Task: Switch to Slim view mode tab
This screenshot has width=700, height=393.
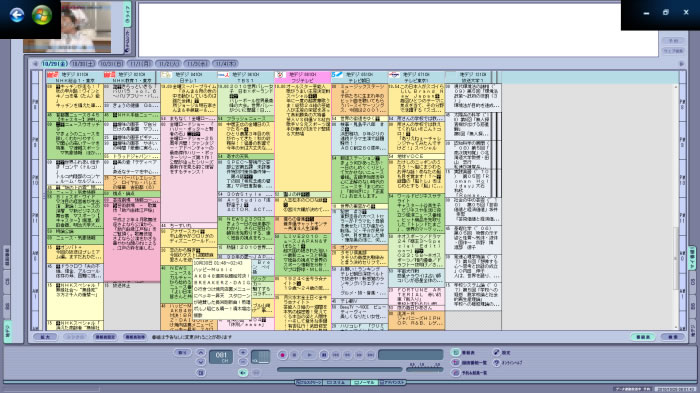Action: (x=336, y=382)
